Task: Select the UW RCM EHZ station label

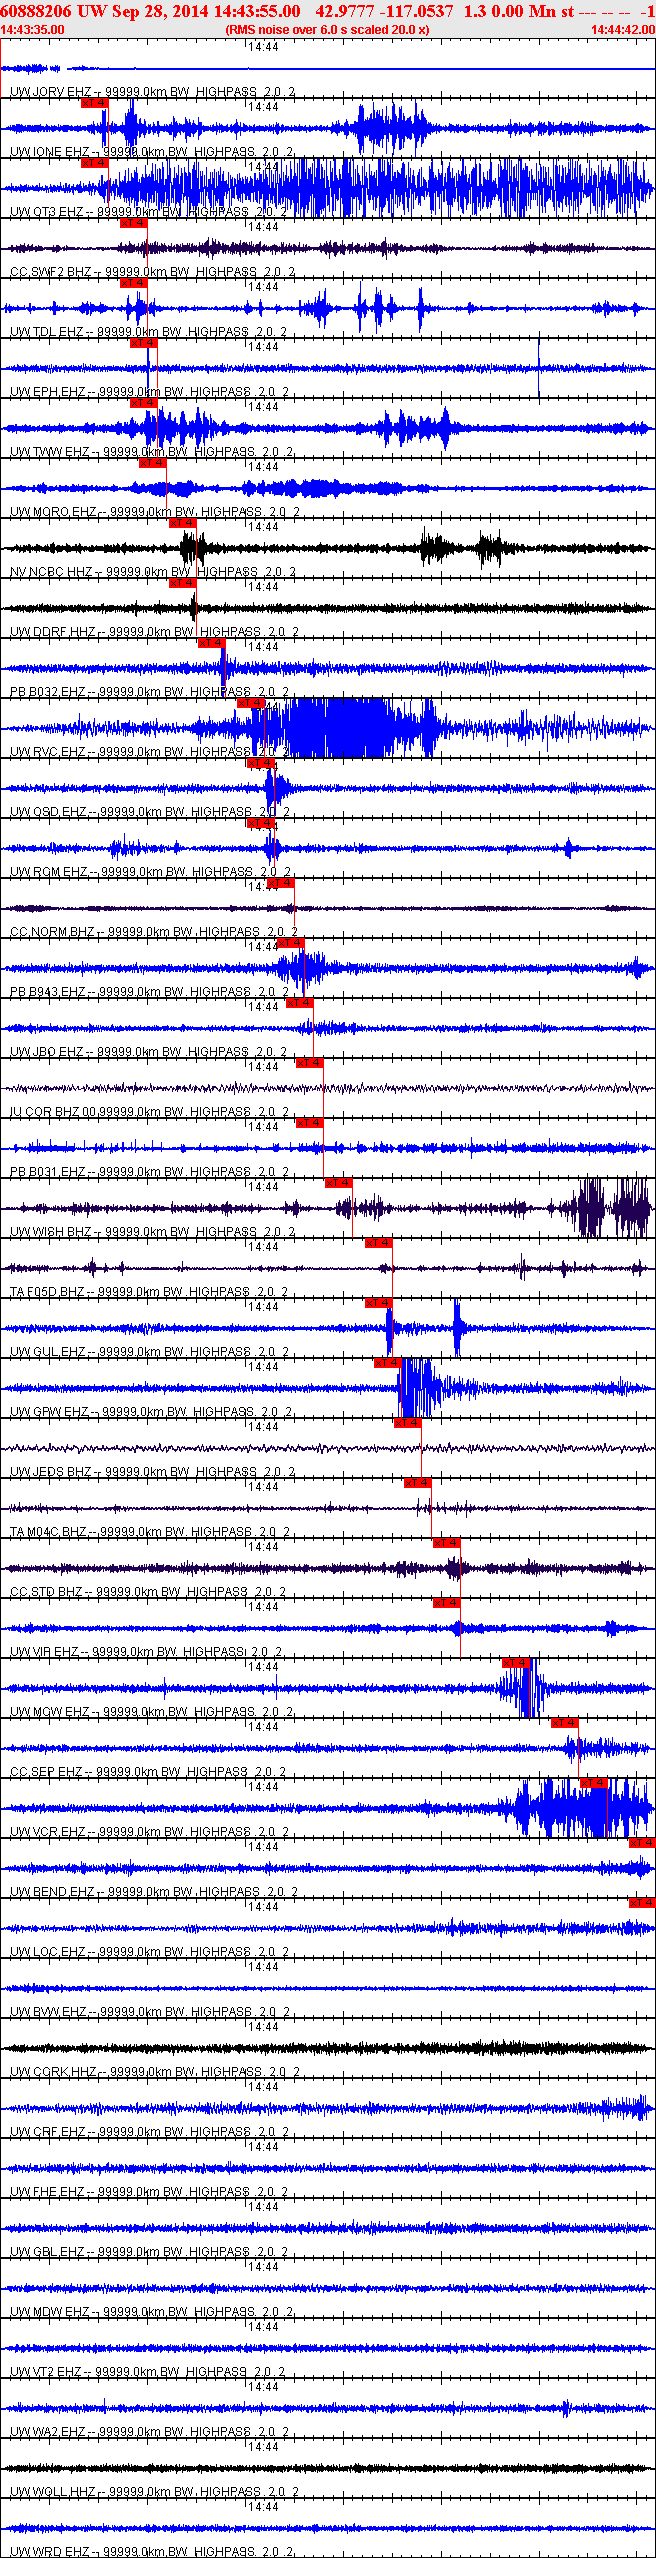Action: (x=152, y=872)
